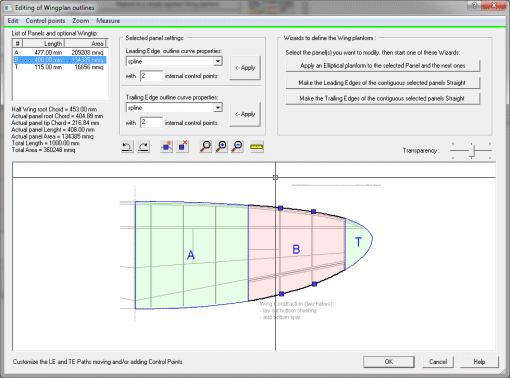Image resolution: width=510 pixels, height=378 pixels.
Task: Open the Edit menu
Action: (13, 21)
